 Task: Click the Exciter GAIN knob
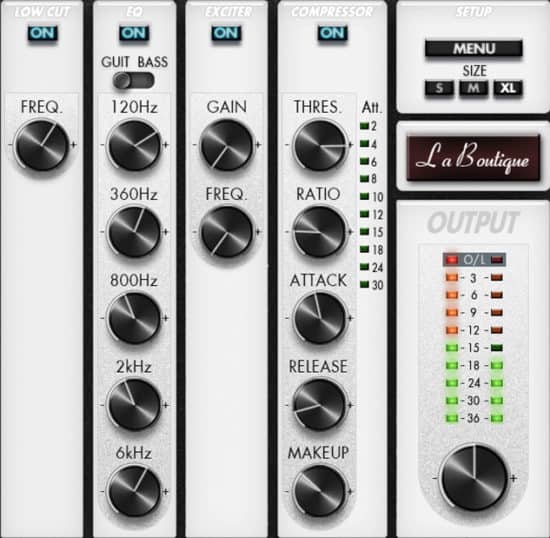pos(227,146)
